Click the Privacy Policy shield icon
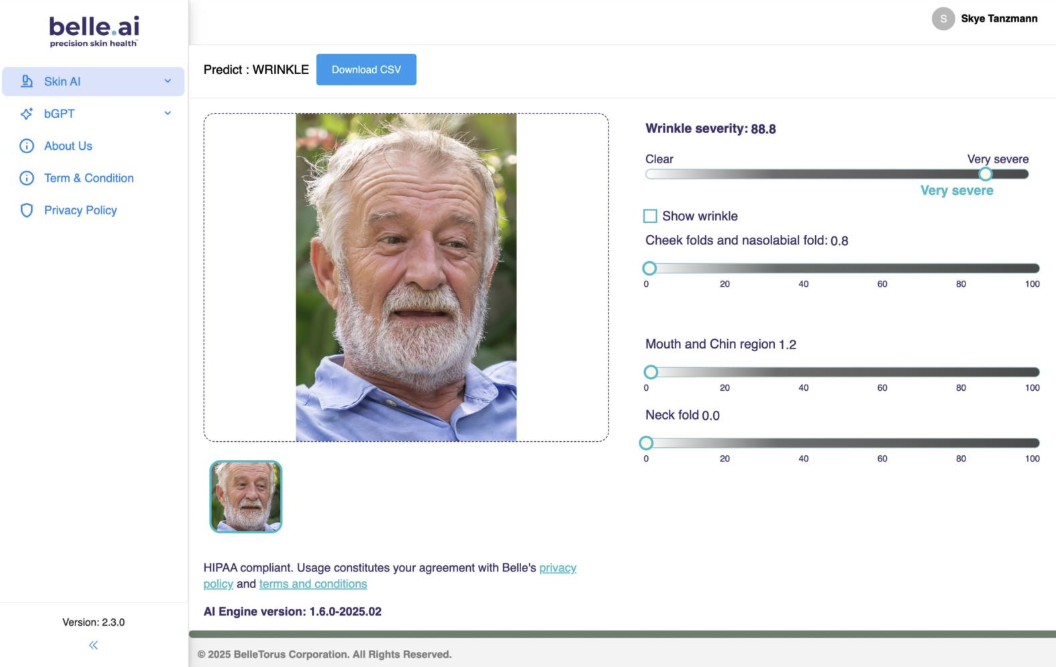The width and height of the screenshot is (1056, 667). point(27,210)
